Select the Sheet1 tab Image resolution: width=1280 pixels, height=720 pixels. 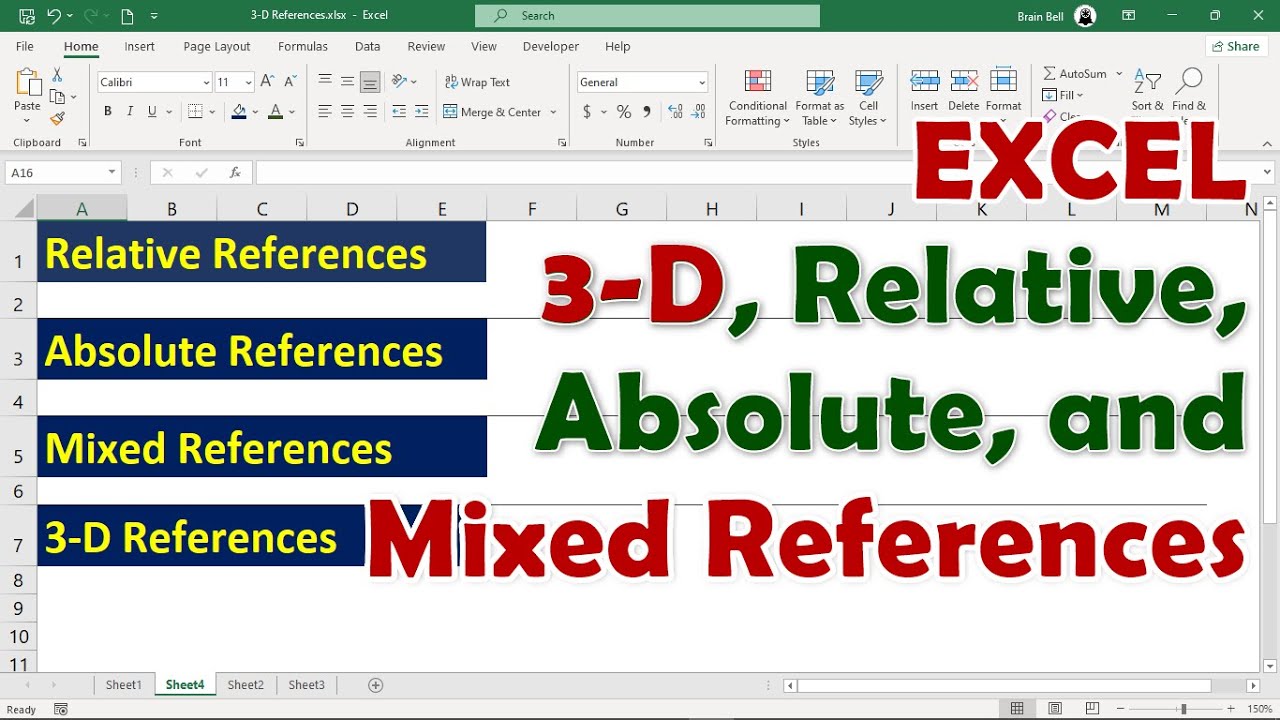124,685
